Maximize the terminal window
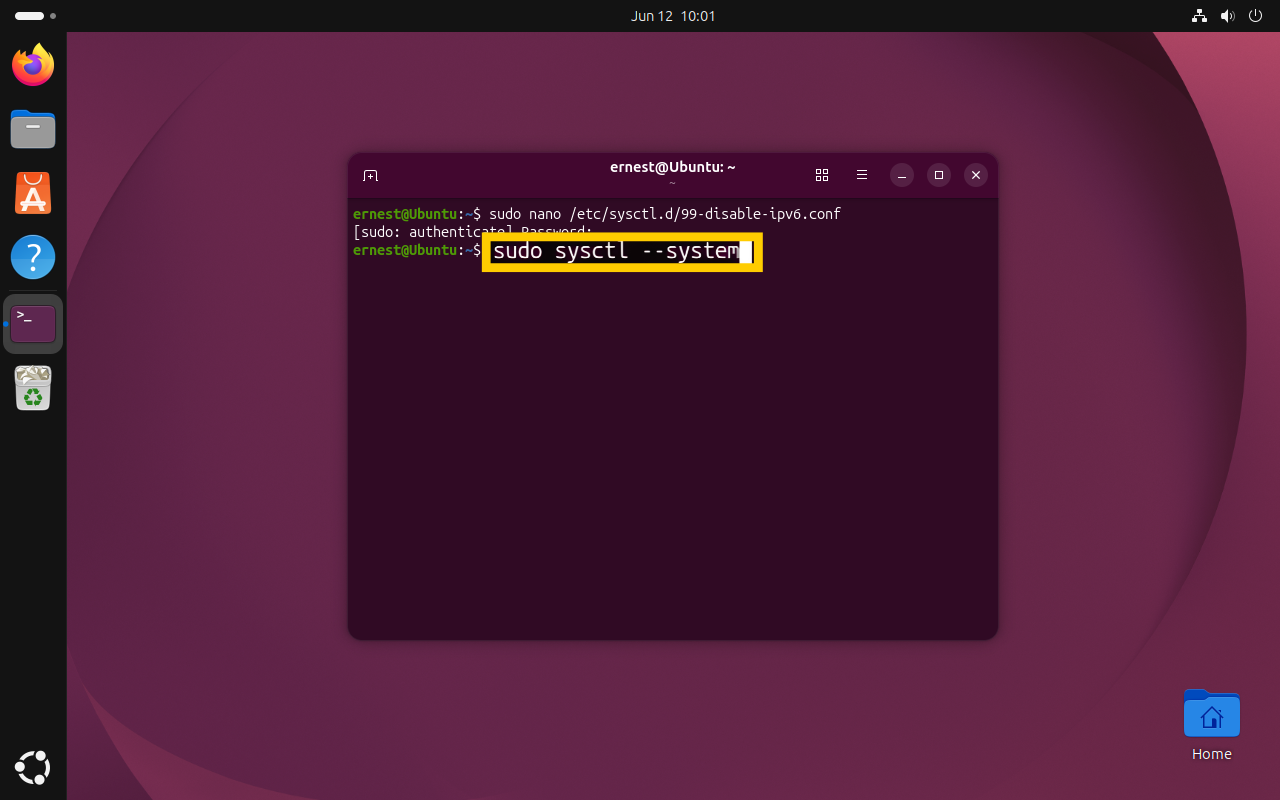Screen dimensions: 1280x800 click(x=939, y=175)
